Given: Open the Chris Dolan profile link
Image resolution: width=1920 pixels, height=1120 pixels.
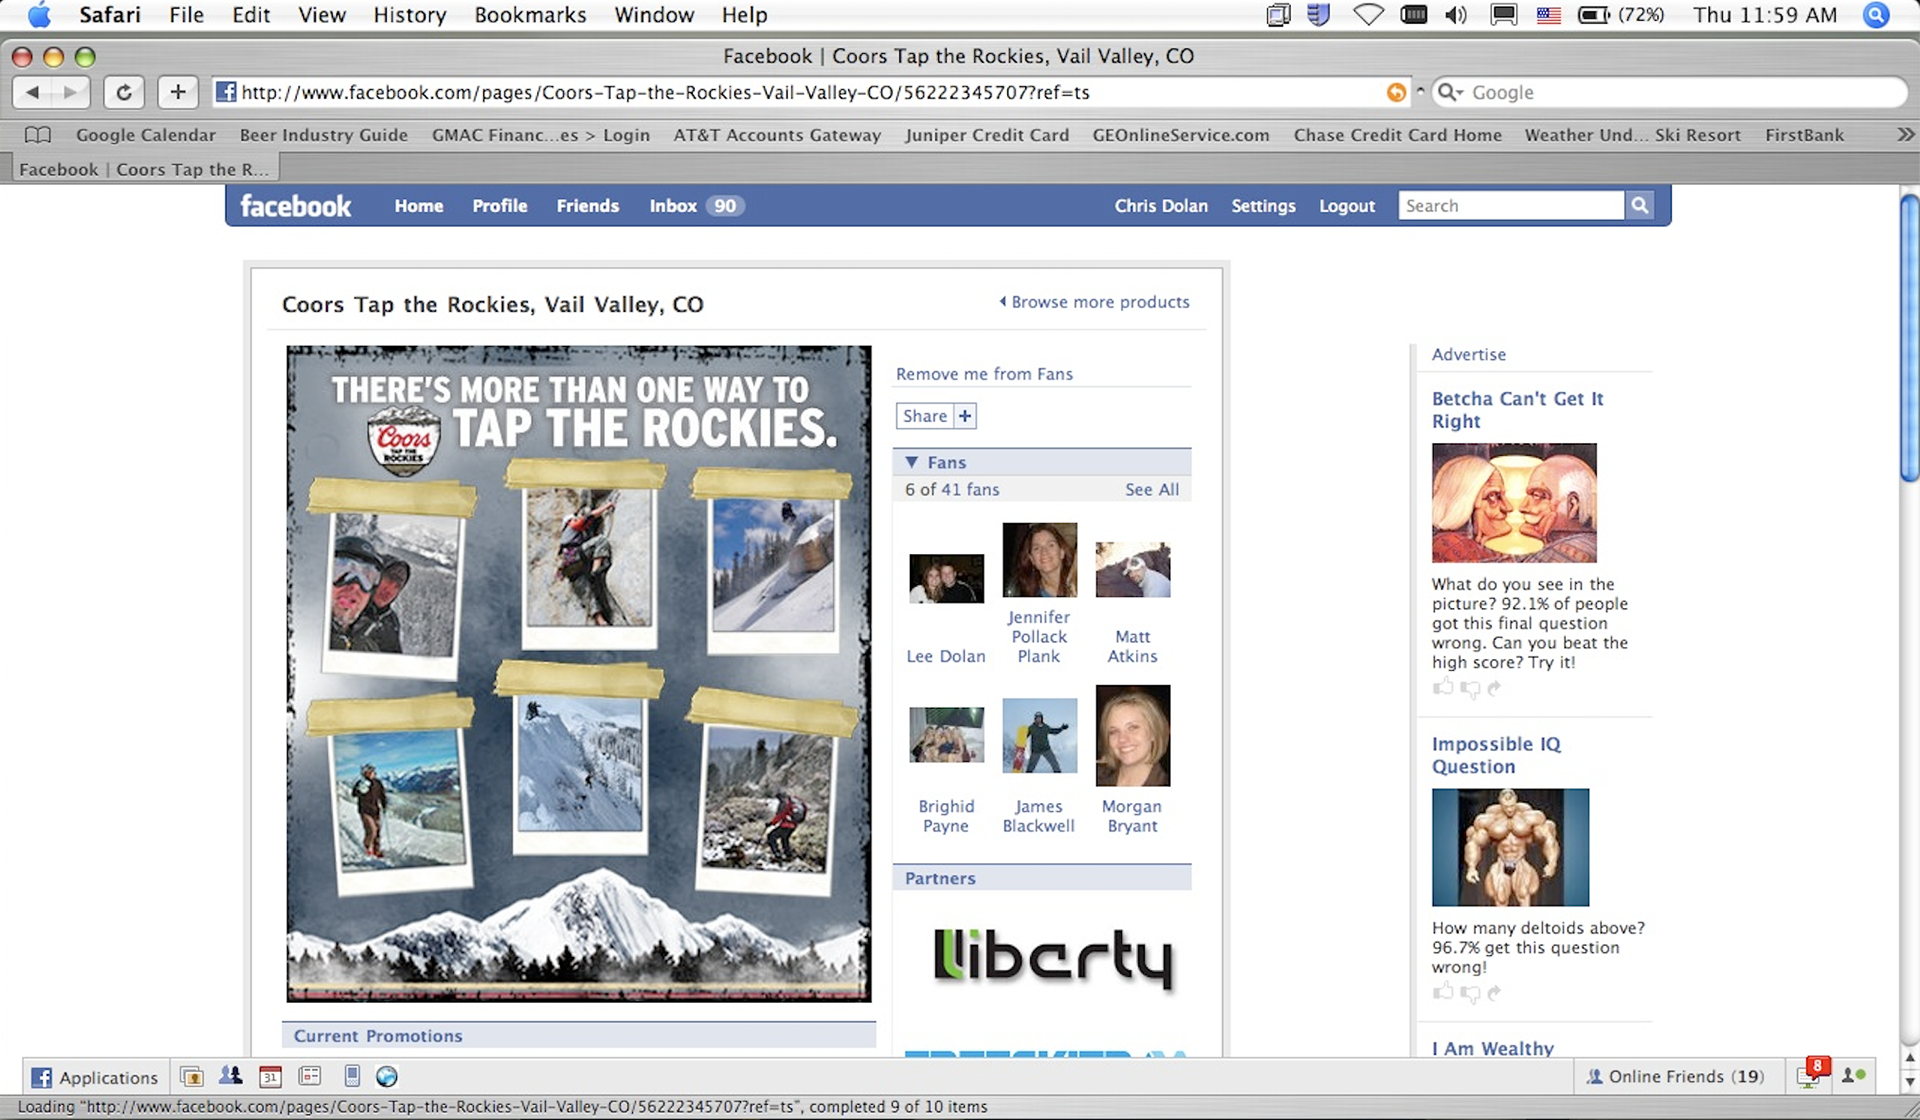Looking at the screenshot, I should coord(1161,206).
